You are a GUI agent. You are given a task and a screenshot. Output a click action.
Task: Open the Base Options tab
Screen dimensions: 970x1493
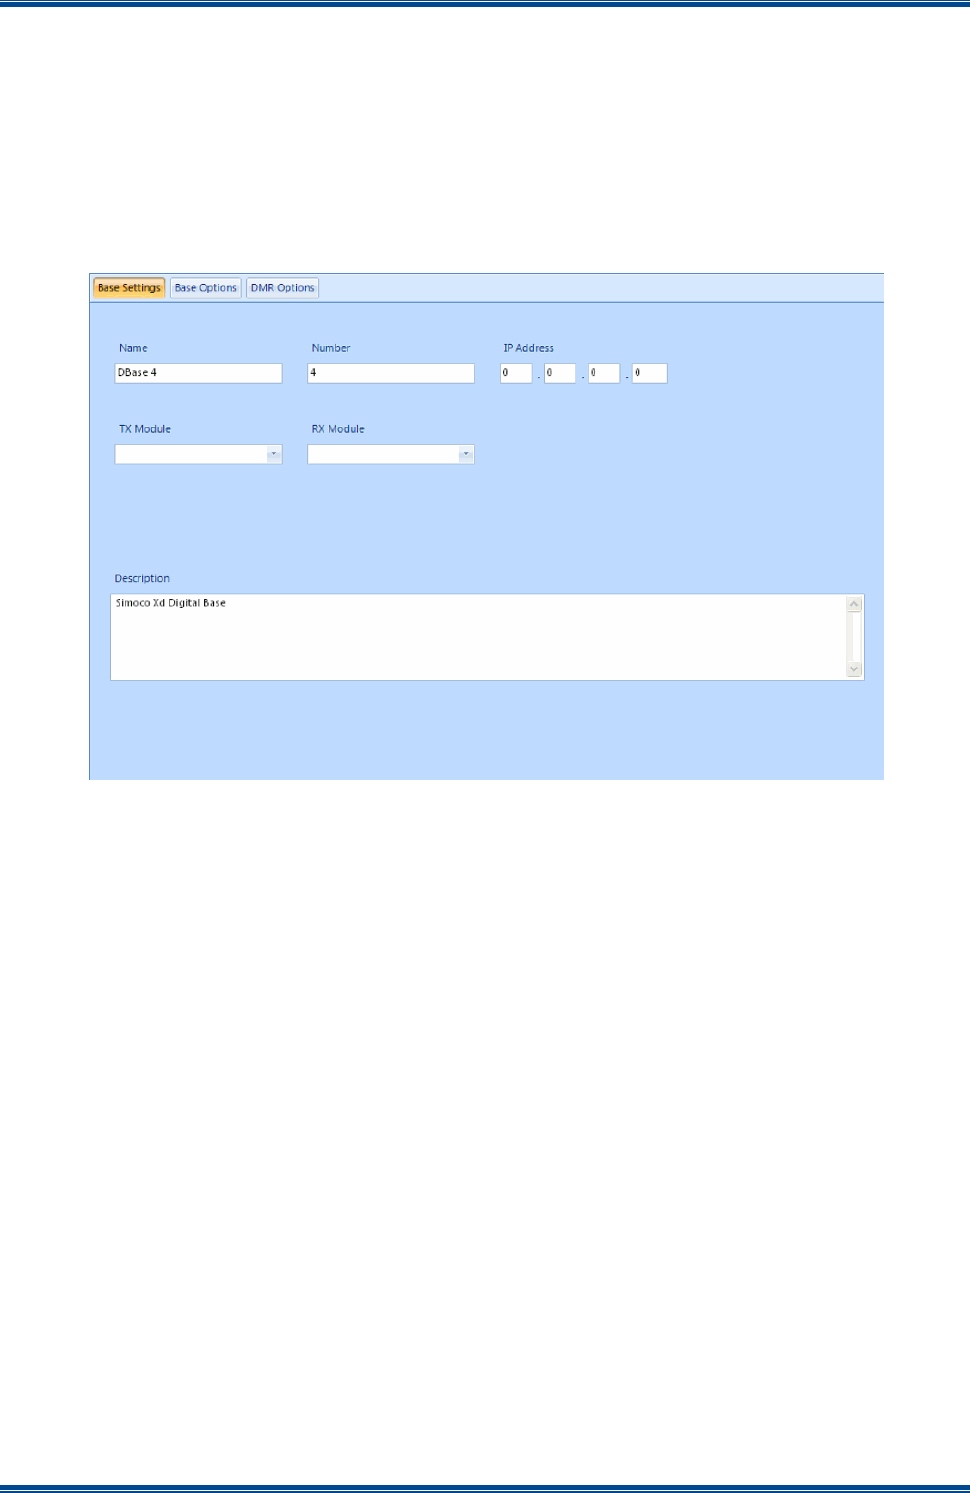tap(206, 288)
